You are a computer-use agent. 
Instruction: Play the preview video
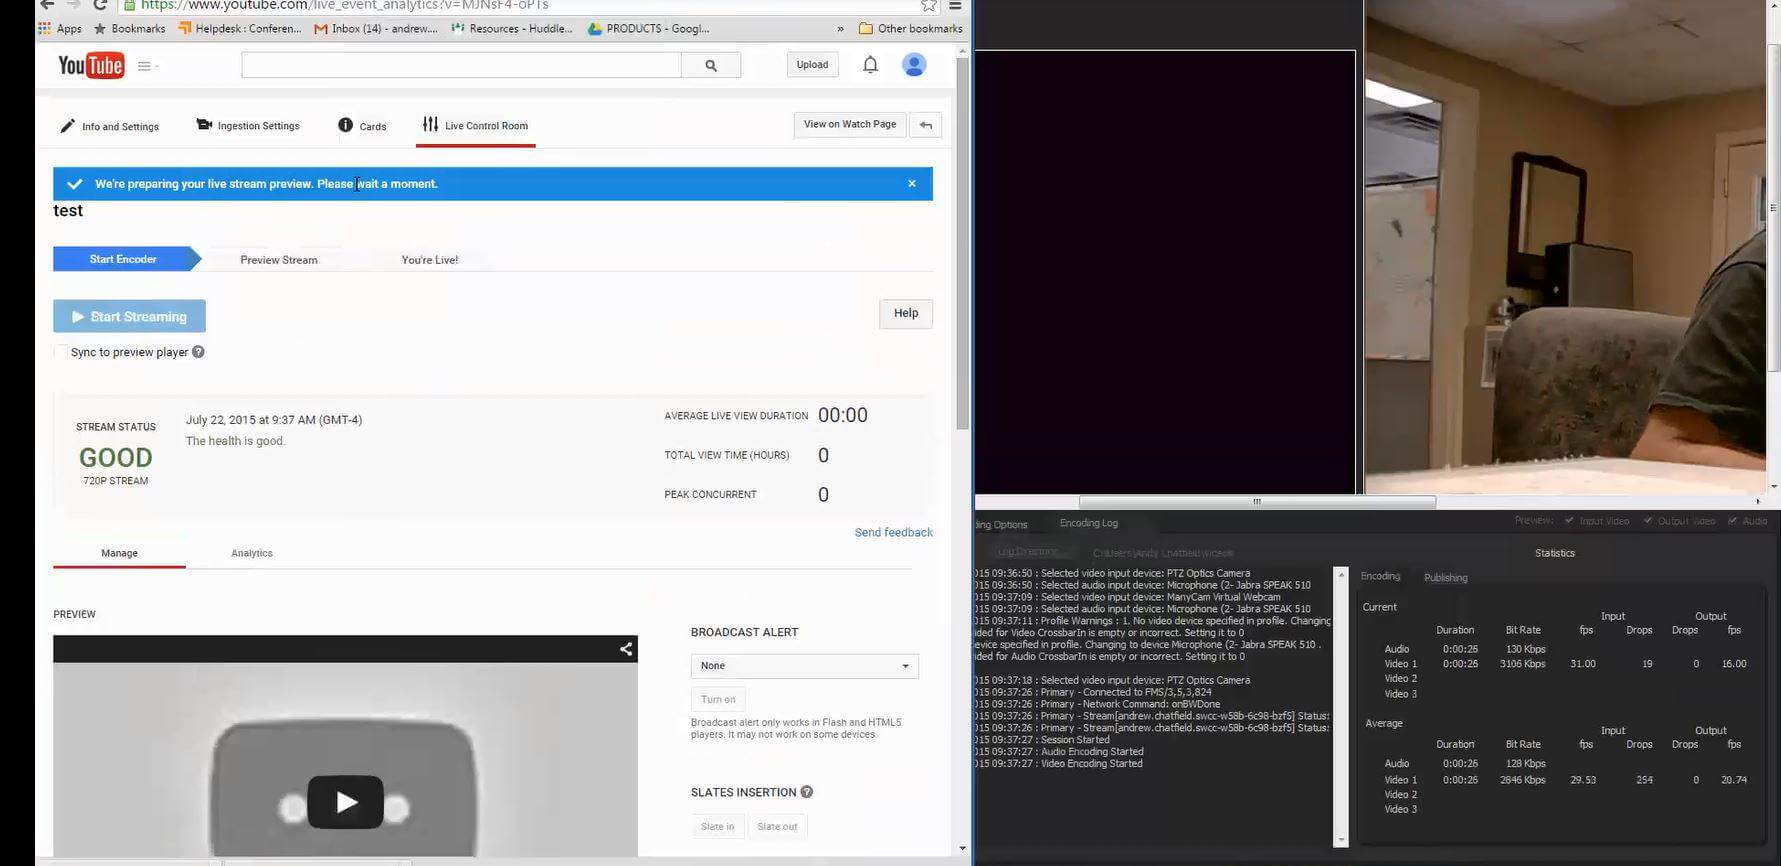345,802
